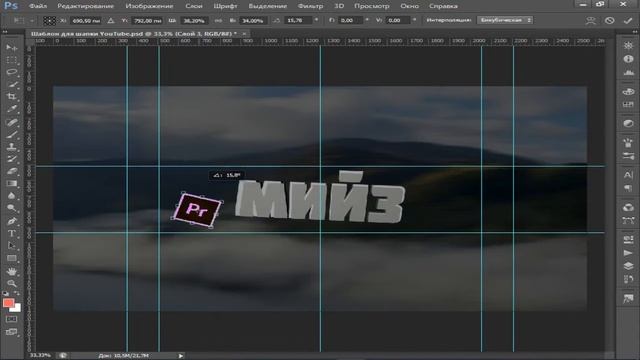This screenshot has width=640, height=360.
Task: Toggle relative positioning triangle for reference point
Action: (111, 20)
